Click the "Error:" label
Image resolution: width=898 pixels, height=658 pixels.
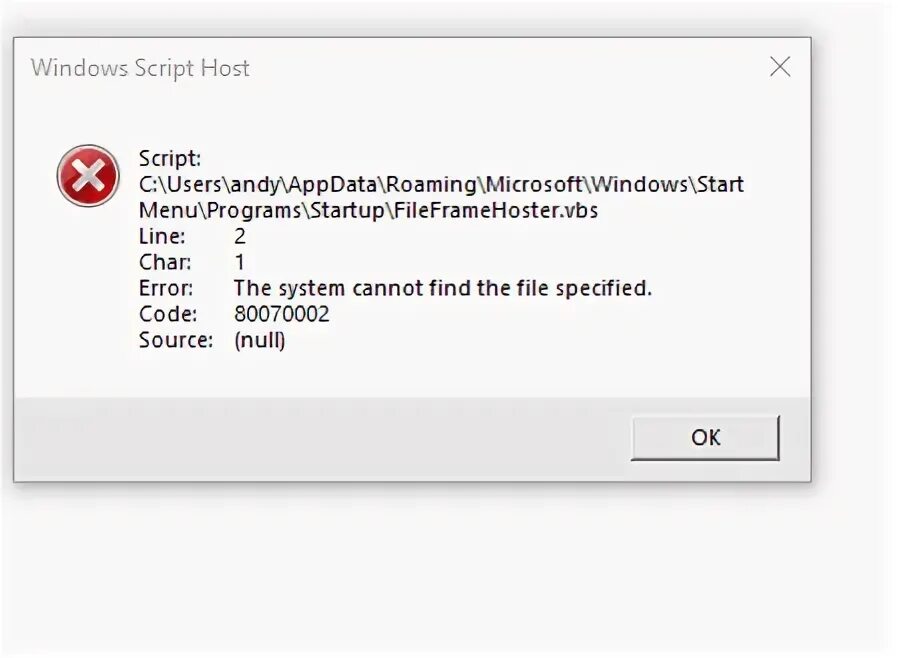tap(165, 289)
